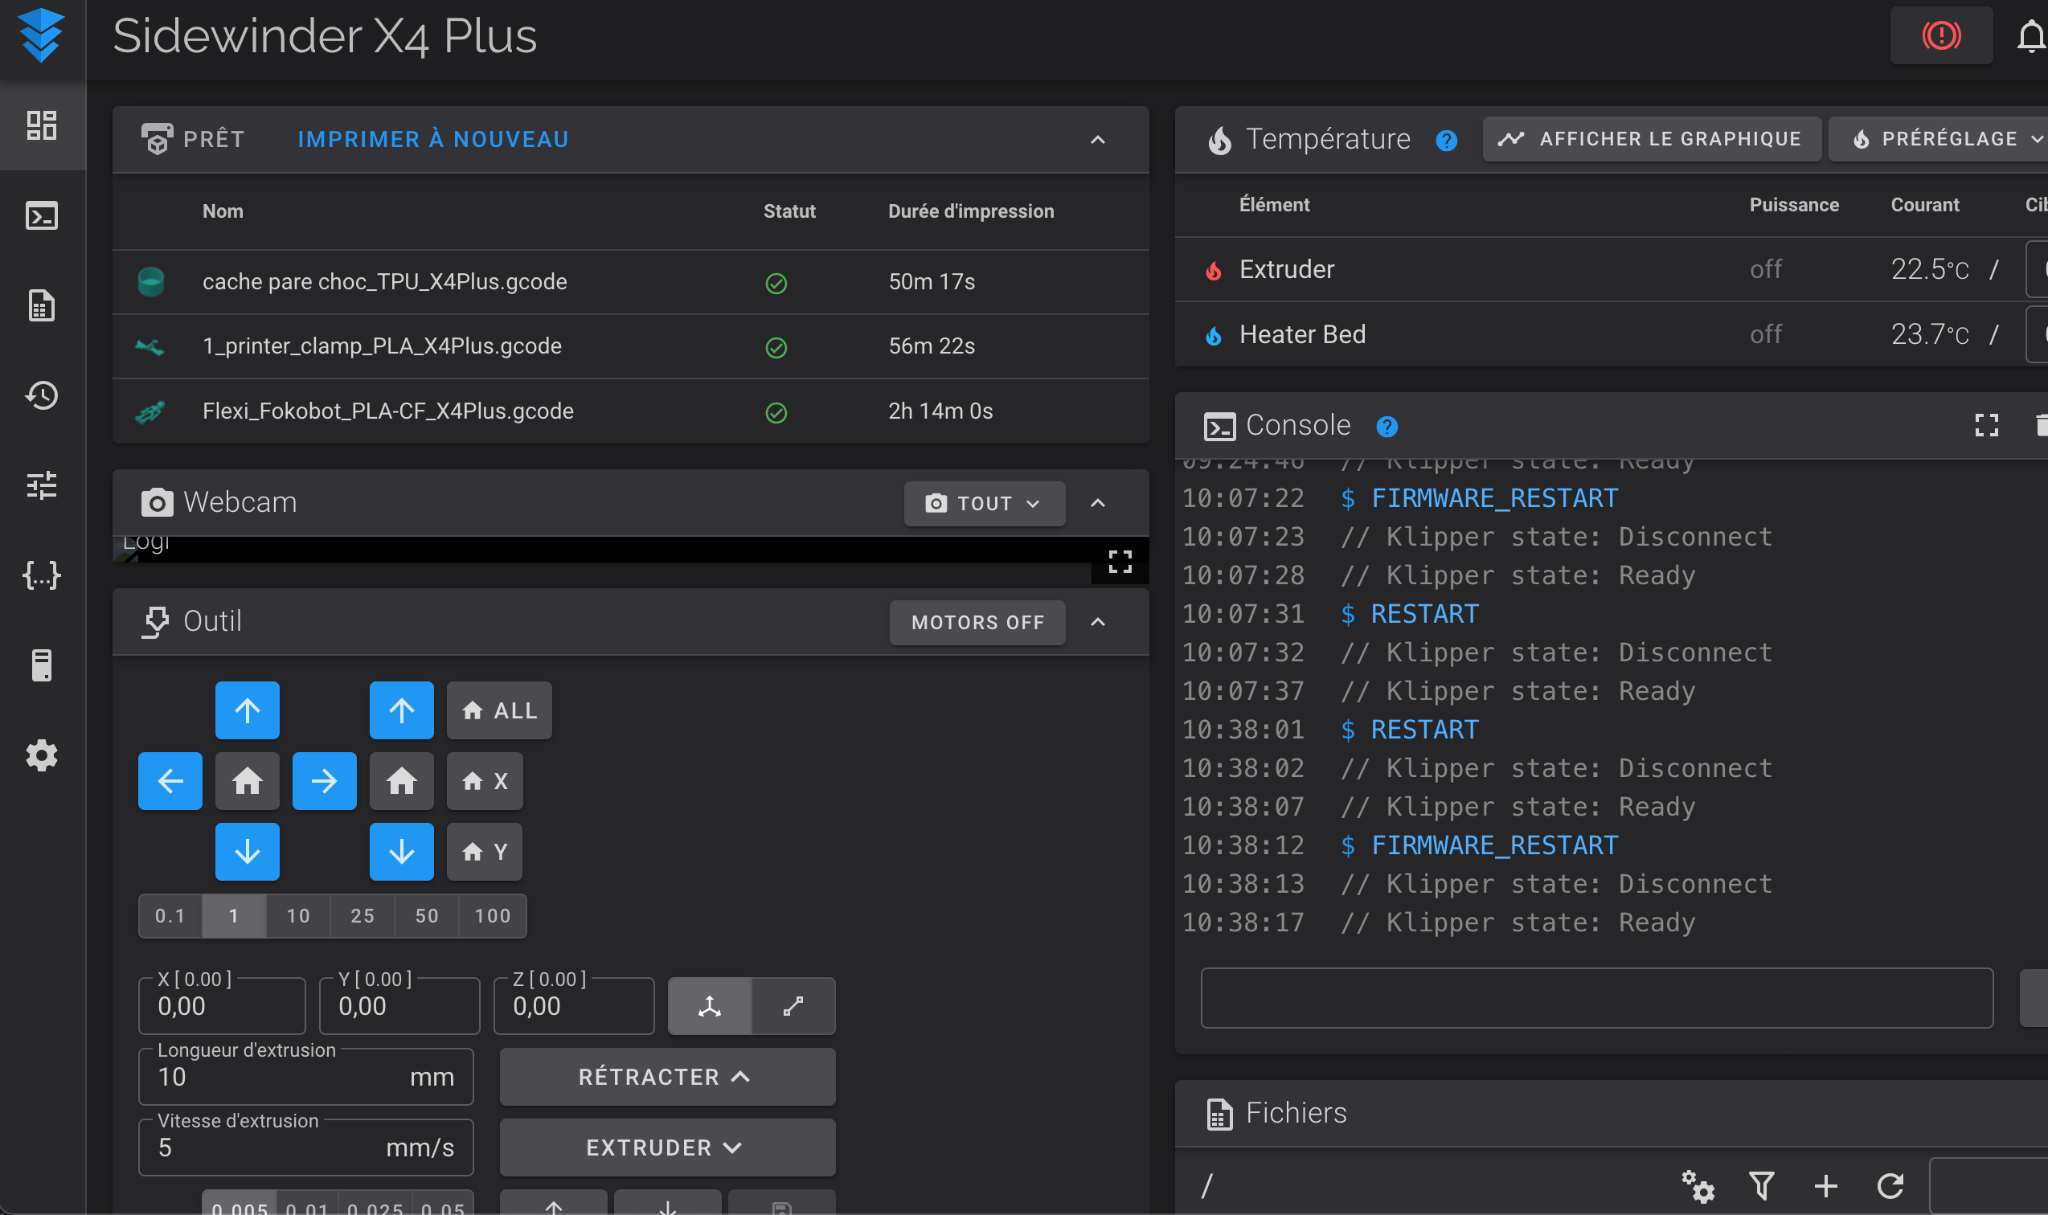The height and width of the screenshot is (1215, 2048).
Task: Select cache pare choc_TPU_X4Plus.gcode row
Action: pyautogui.click(x=631, y=282)
